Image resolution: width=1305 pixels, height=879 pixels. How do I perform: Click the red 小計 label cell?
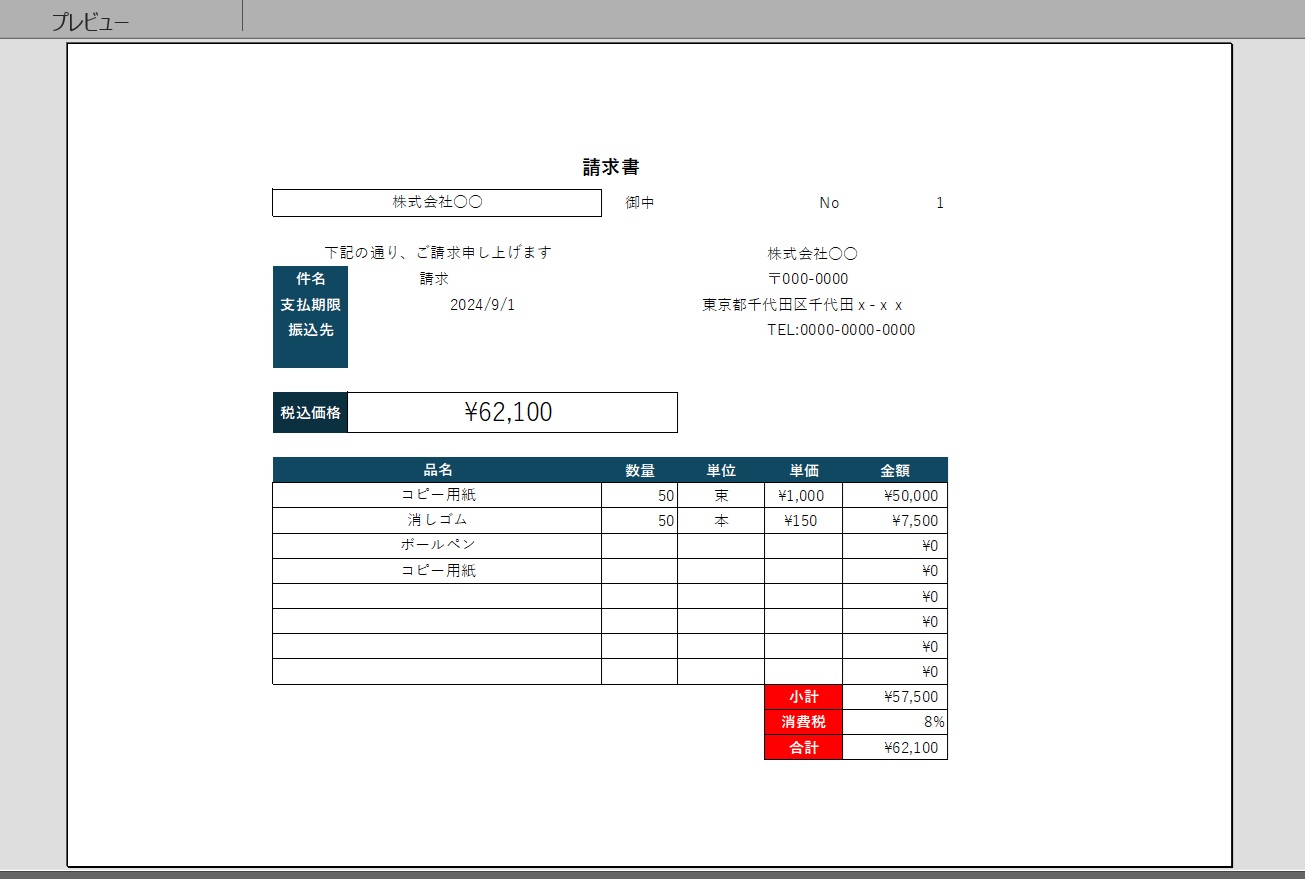tap(804, 697)
